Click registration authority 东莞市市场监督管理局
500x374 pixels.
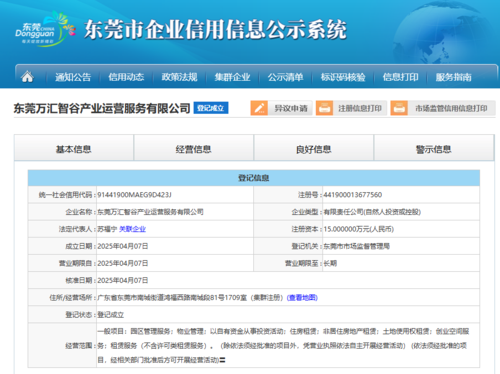click(357, 246)
